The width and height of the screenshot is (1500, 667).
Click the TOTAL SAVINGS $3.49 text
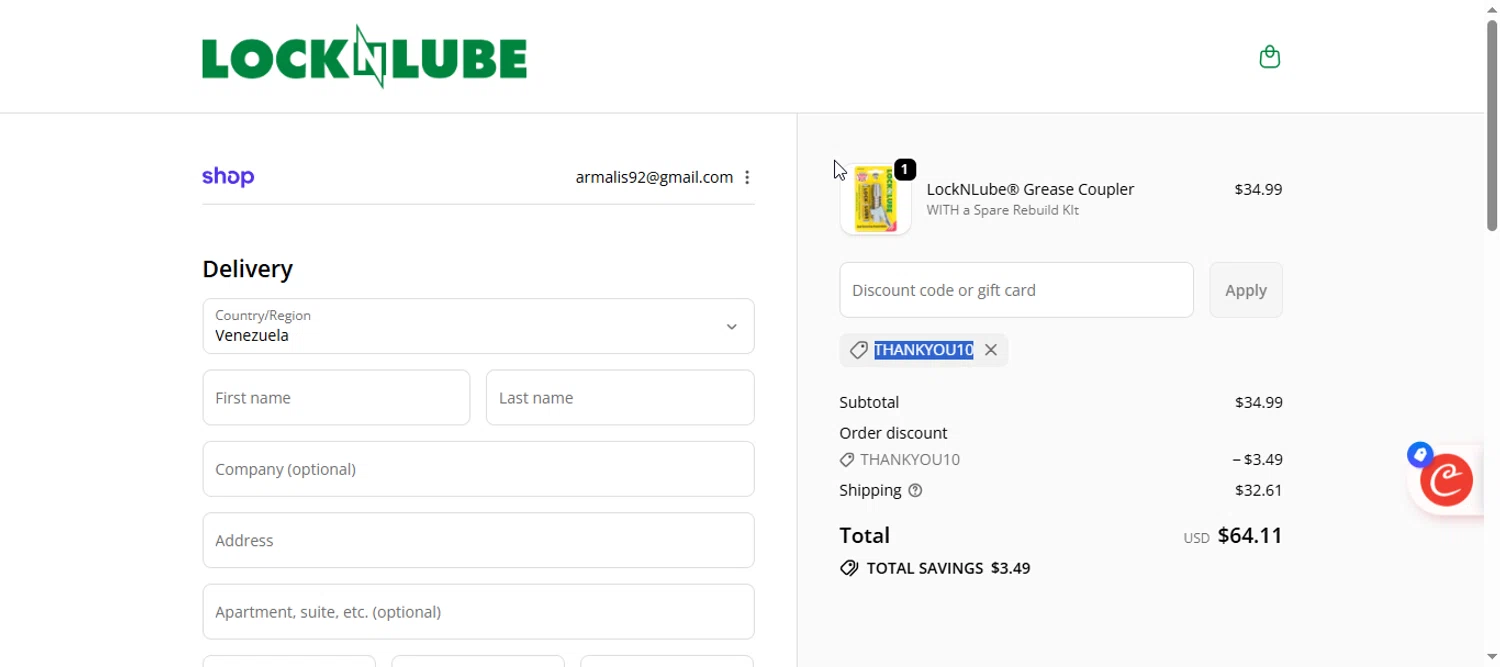pos(948,568)
